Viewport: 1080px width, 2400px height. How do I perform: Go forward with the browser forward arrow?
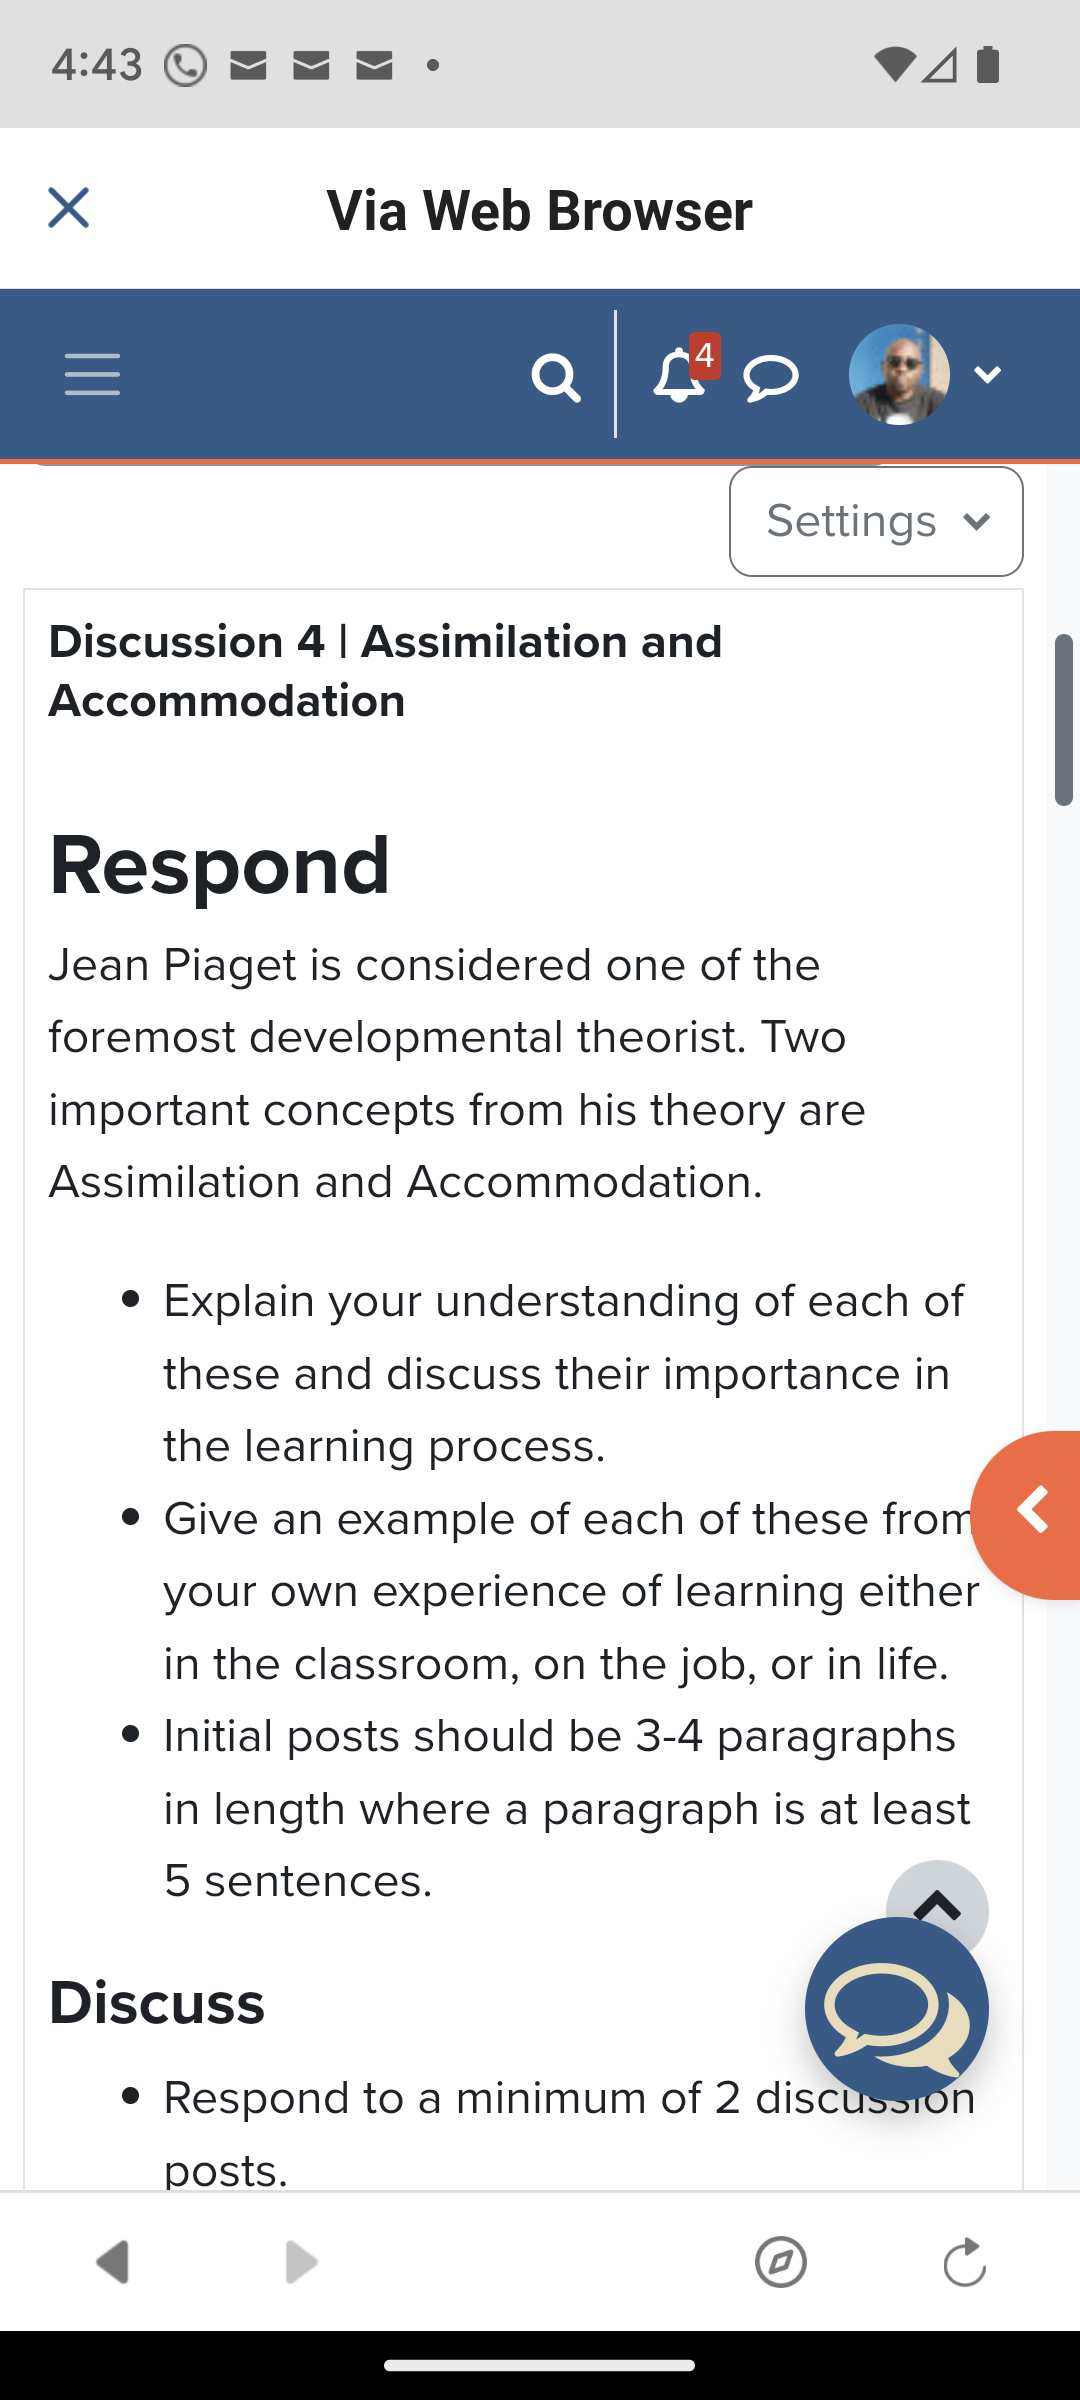point(300,2262)
